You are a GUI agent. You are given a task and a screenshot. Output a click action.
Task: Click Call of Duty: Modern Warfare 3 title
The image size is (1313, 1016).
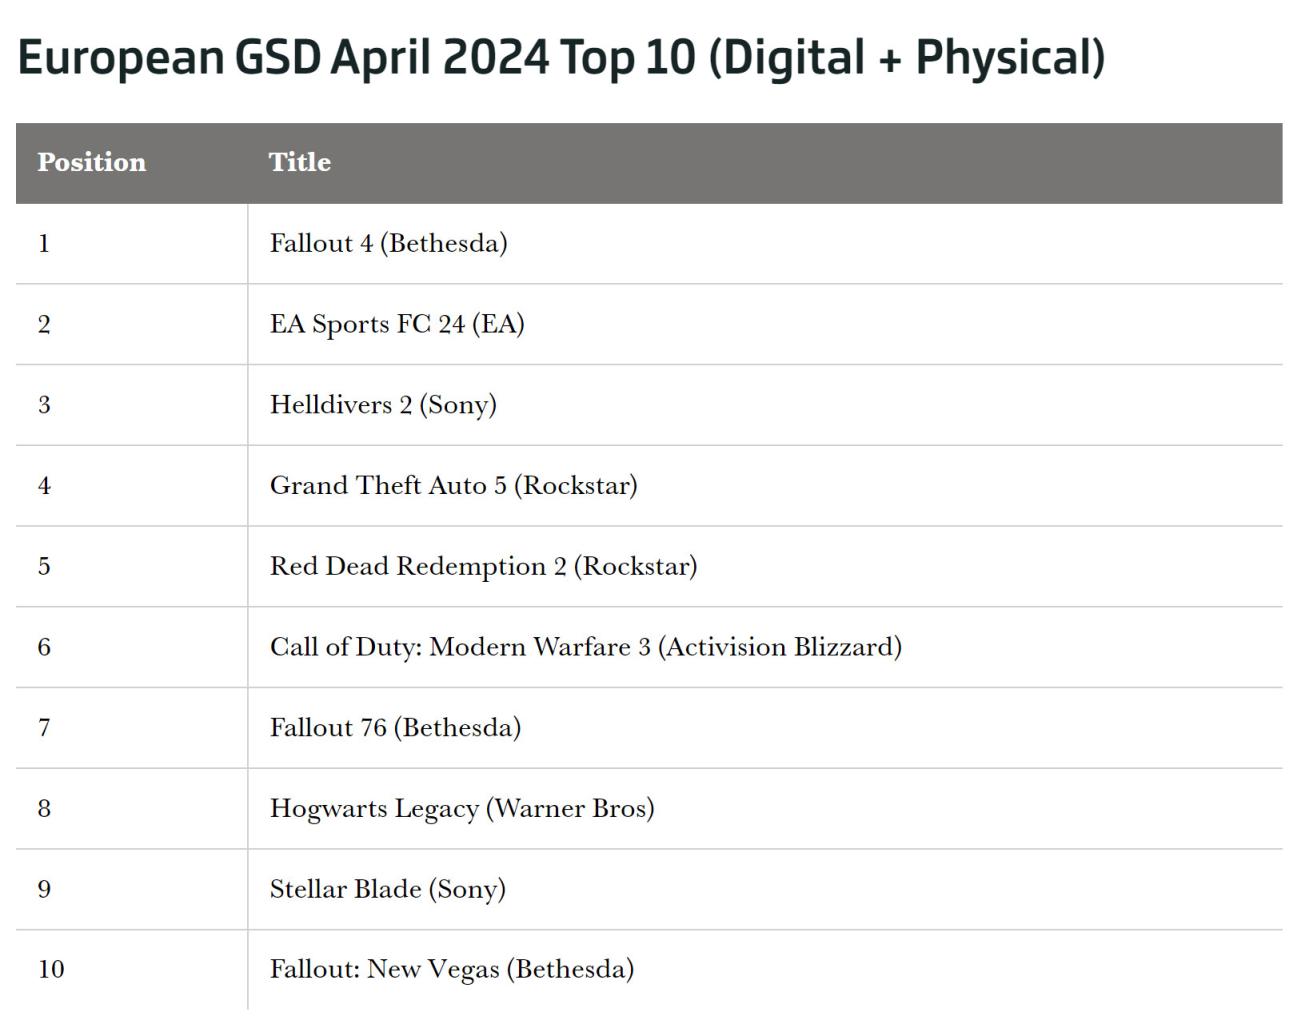coord(585,647)
